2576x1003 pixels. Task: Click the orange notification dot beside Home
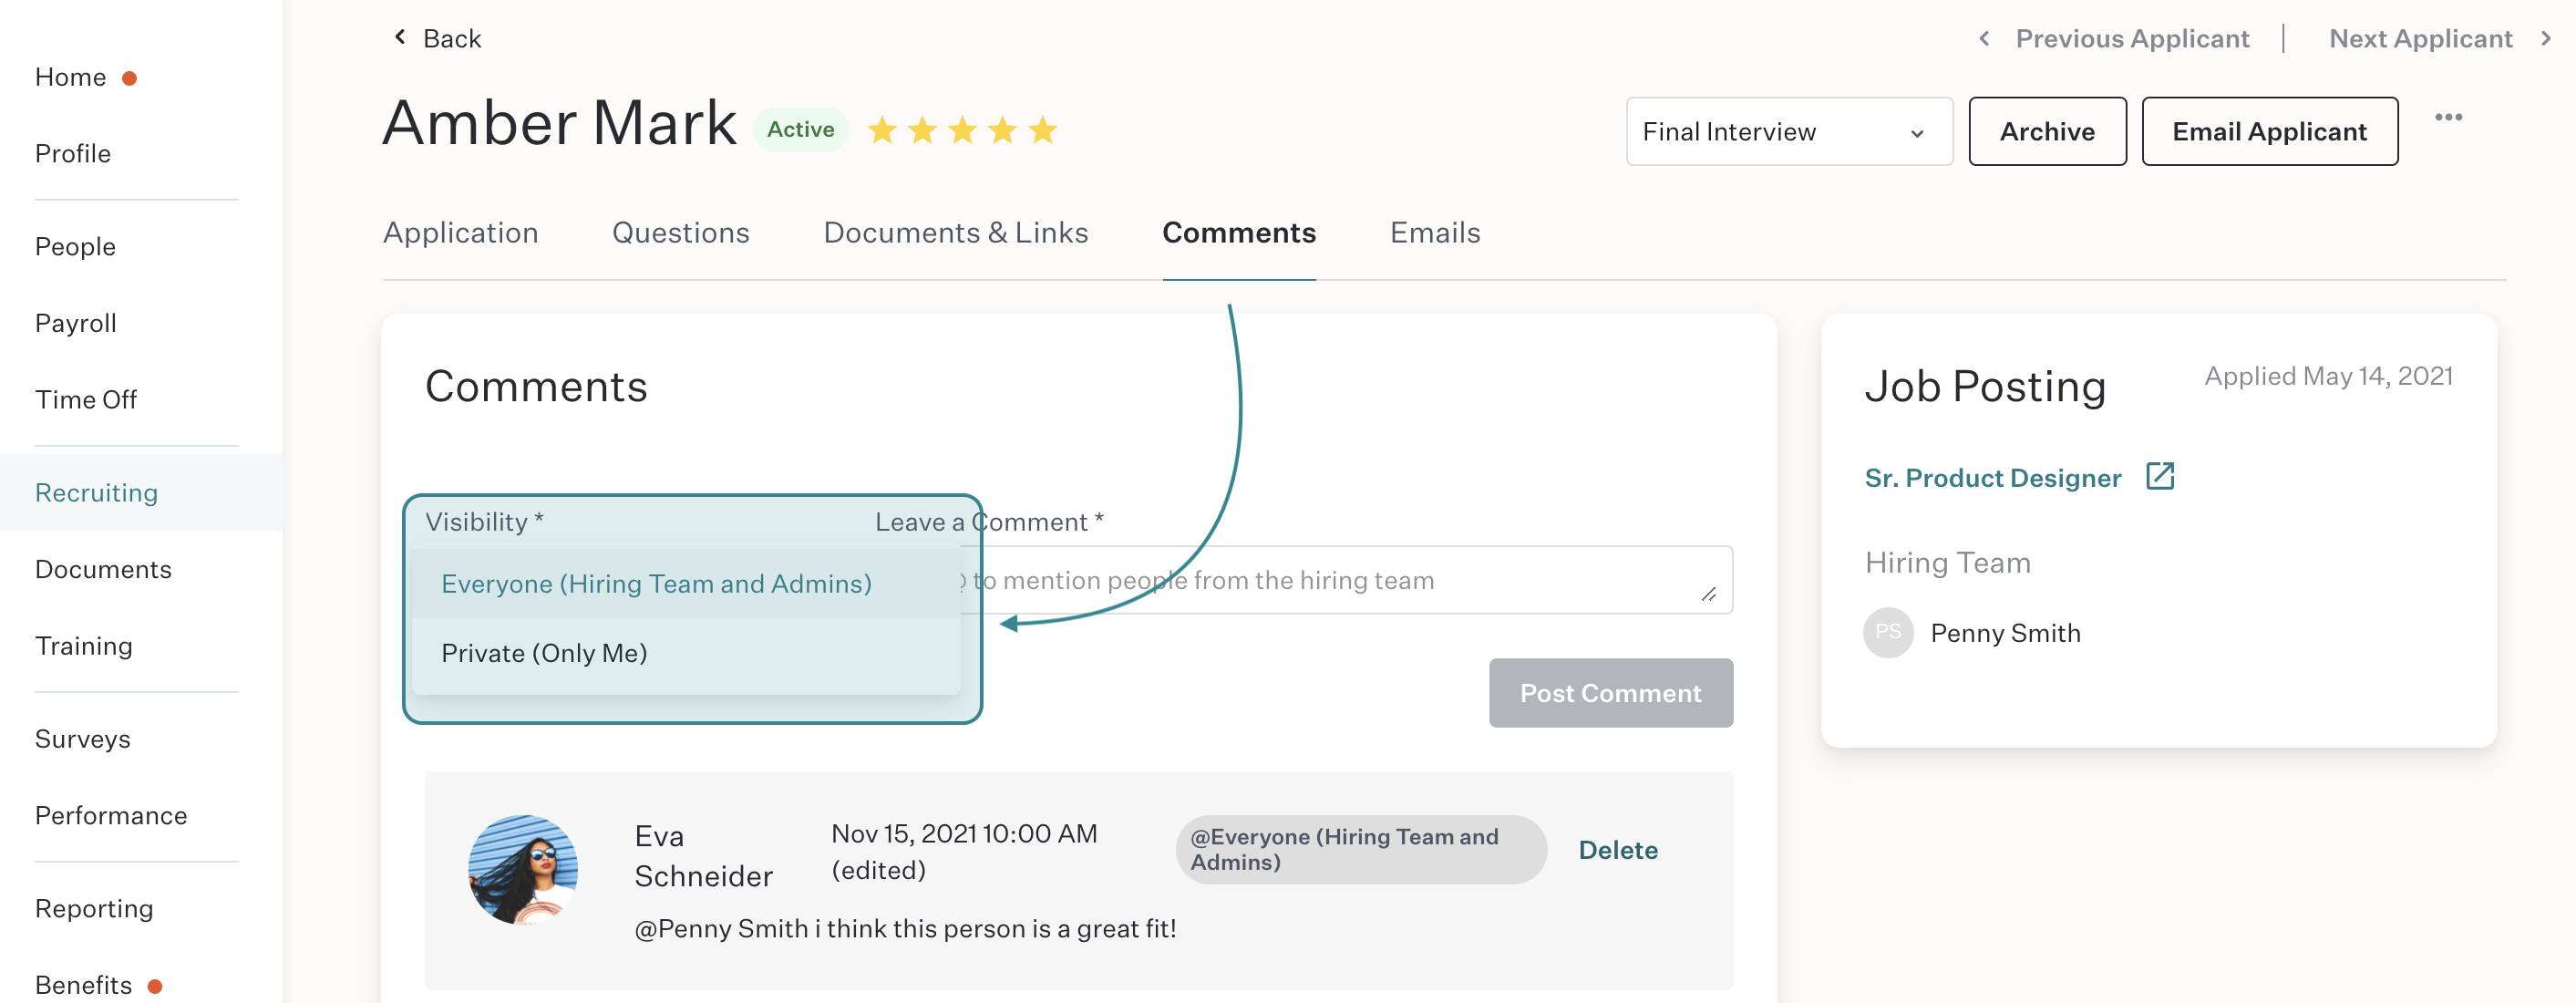[131, 78]
